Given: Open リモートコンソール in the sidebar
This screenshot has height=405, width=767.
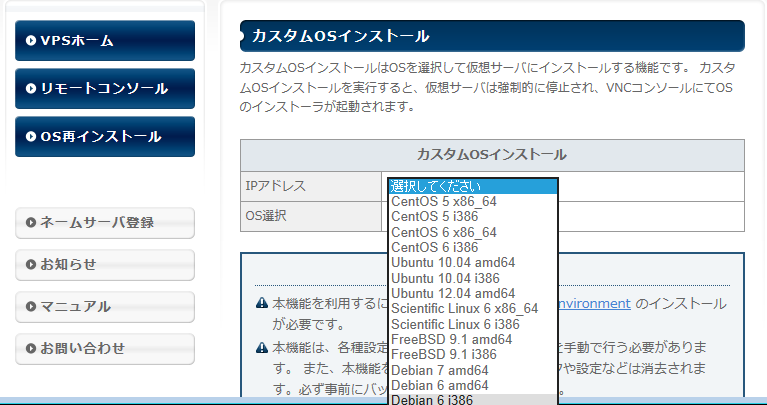Looking at the screenshot, I should [x=105, y=89].
